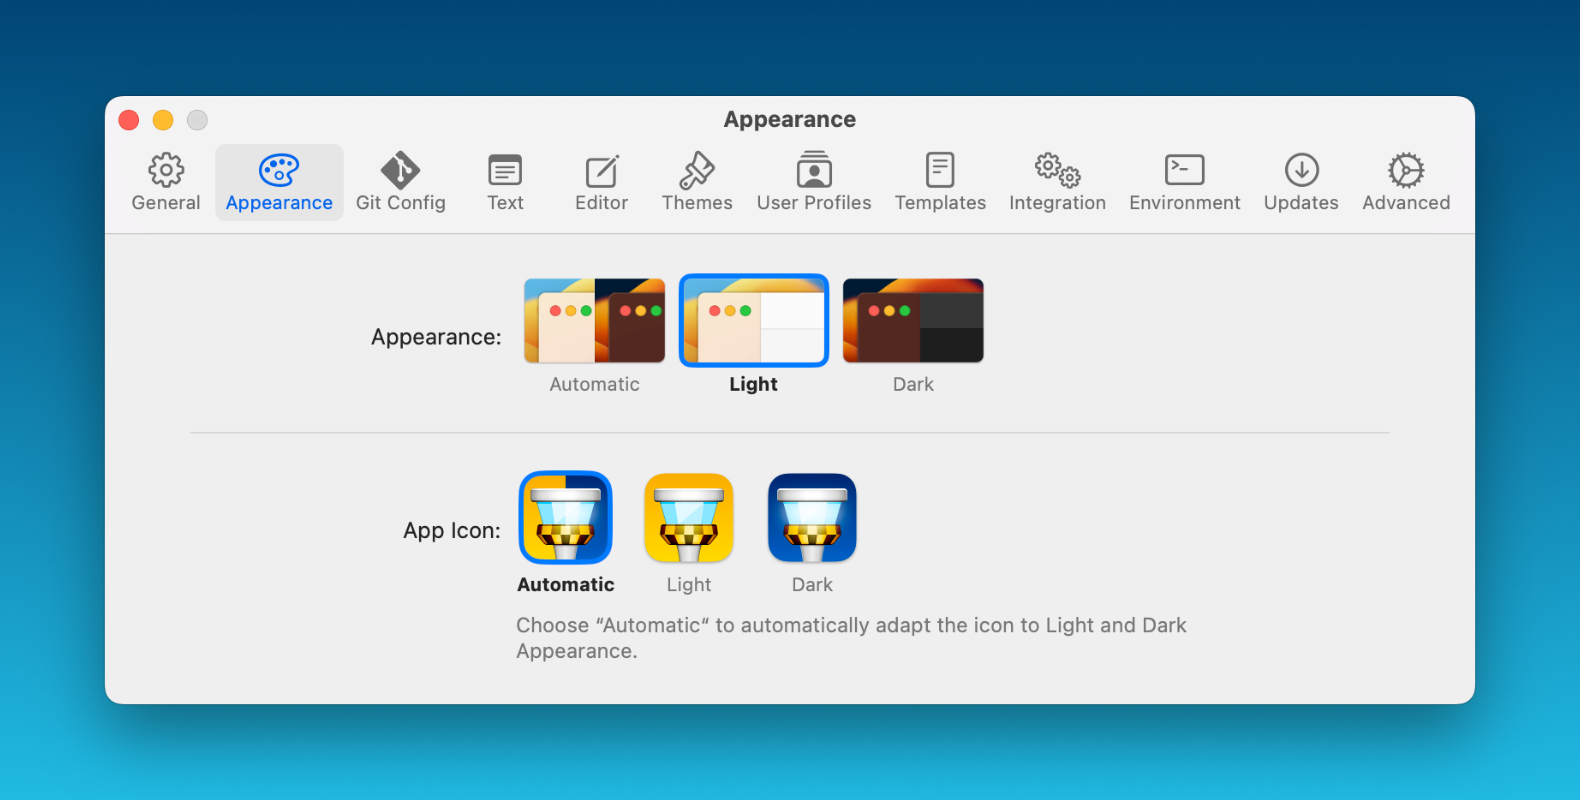Image resolution: width=1580 pixels, height=800 pixels.
Task: Open the Templates preferences pane
Action: tap(940, 182)
